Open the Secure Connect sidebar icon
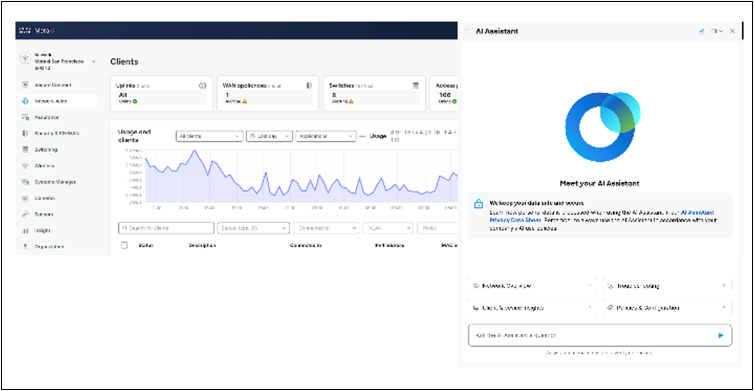 tap(25, 85)
